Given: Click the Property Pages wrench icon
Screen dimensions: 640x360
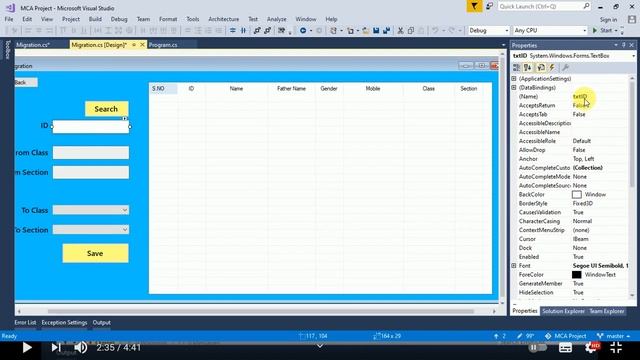Looking at the screenshot, I should [565, 68].
